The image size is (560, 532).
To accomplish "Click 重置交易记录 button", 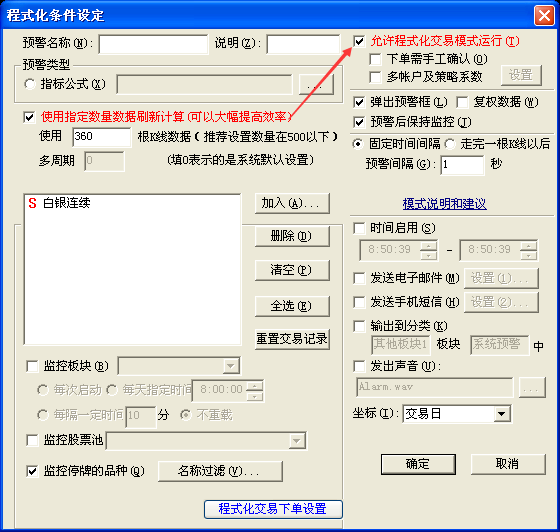I will (x=292, y=339).
